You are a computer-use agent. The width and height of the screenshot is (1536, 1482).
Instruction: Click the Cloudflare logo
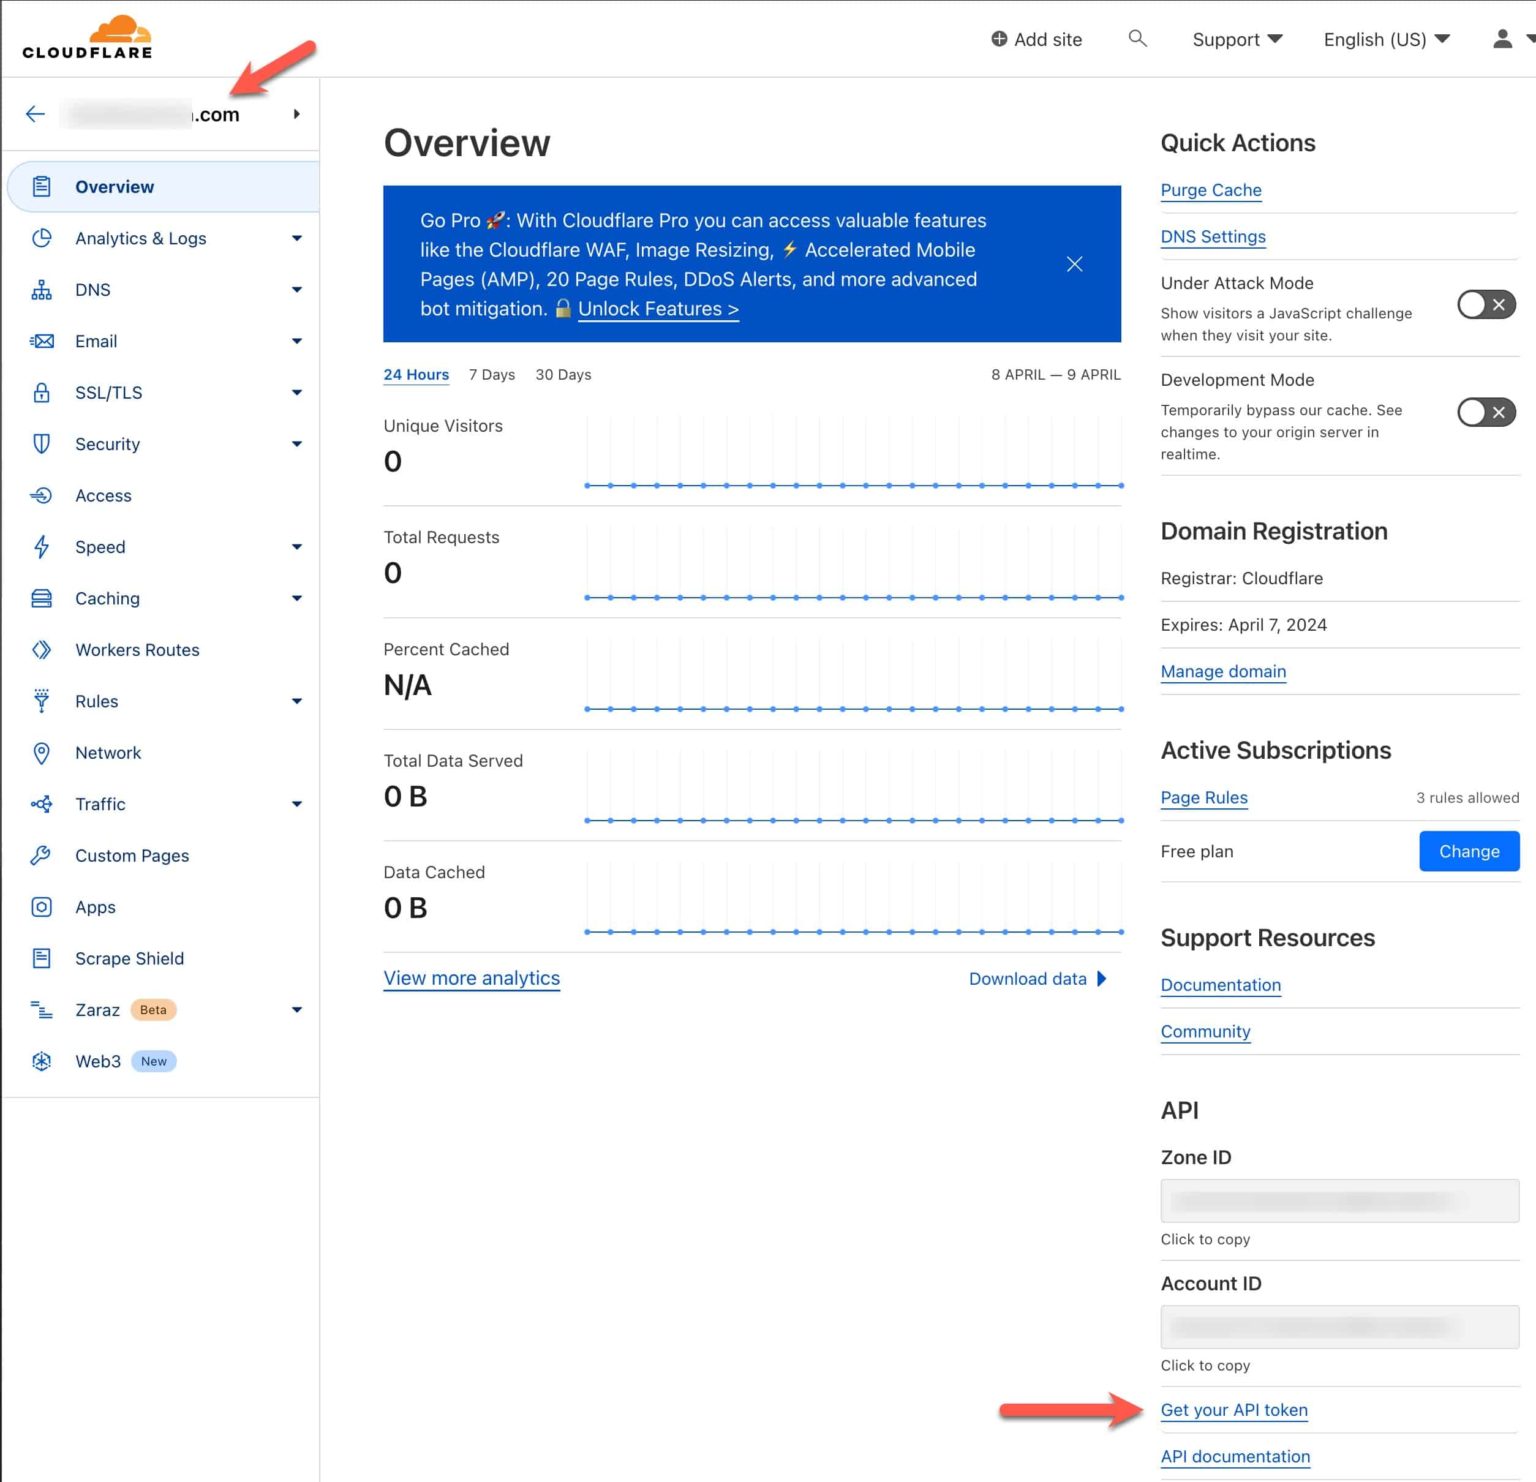coord(88,38)
